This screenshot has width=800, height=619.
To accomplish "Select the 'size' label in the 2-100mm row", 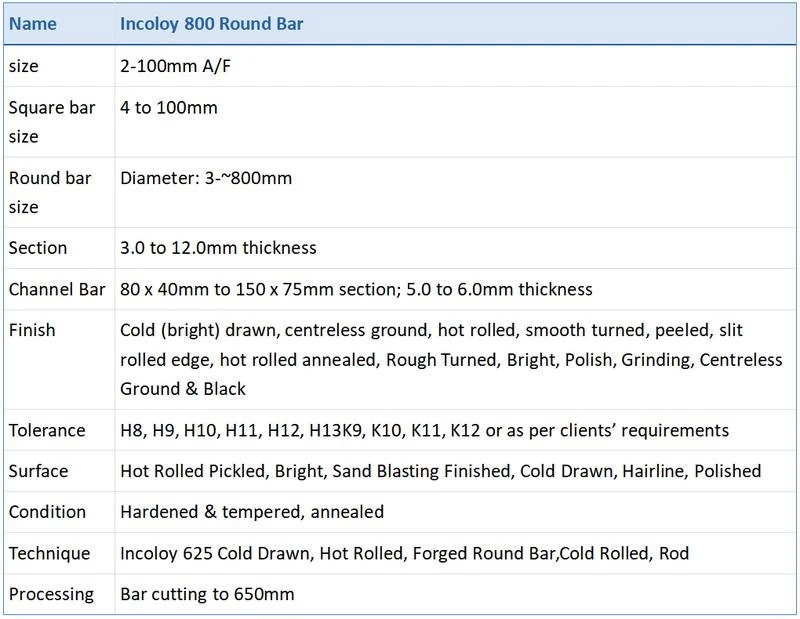I will coord(23,66).
